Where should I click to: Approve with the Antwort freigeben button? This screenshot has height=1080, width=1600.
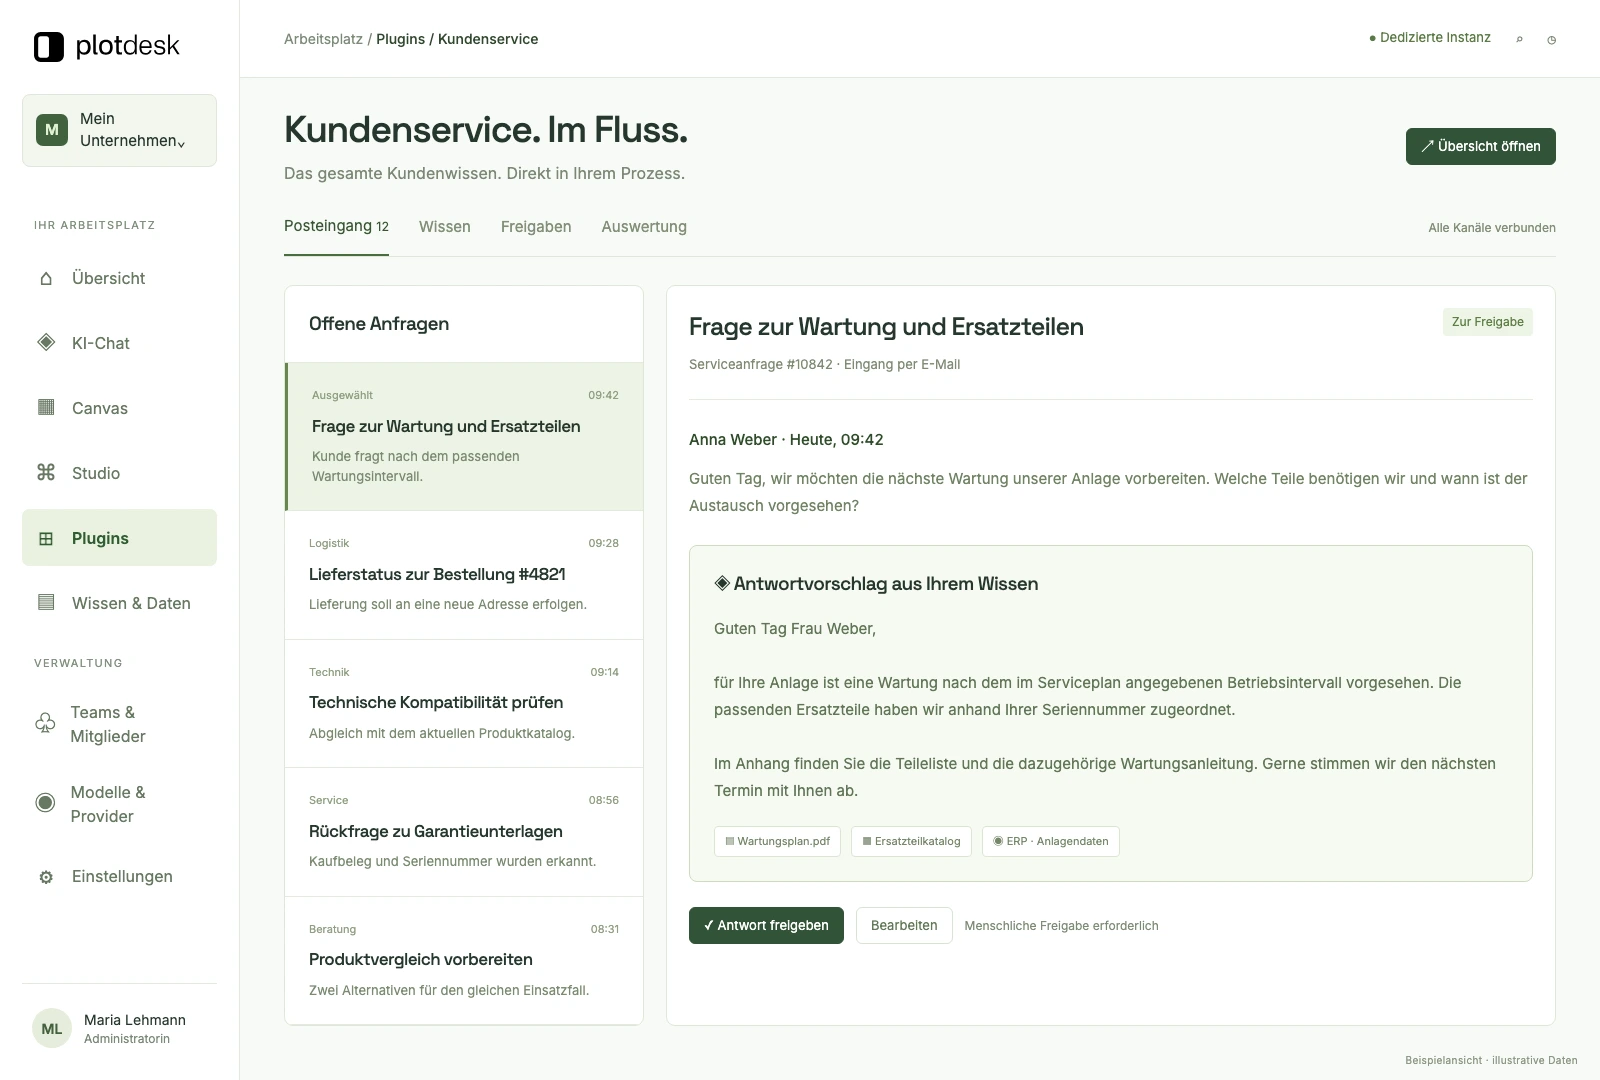click(x=766, y=925)
